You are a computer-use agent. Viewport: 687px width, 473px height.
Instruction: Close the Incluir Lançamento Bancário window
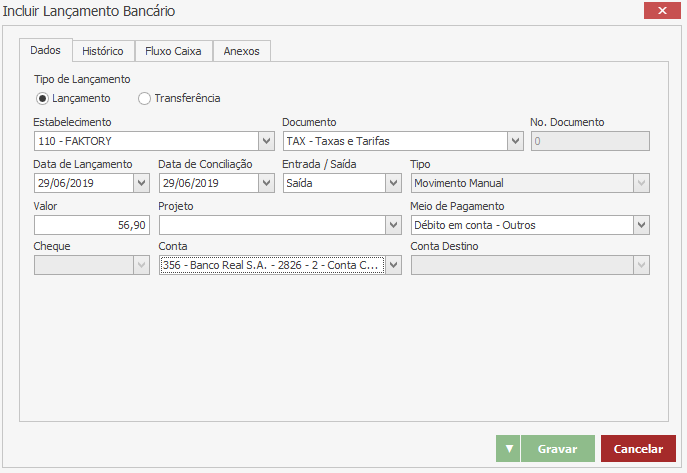coord(661,12)
